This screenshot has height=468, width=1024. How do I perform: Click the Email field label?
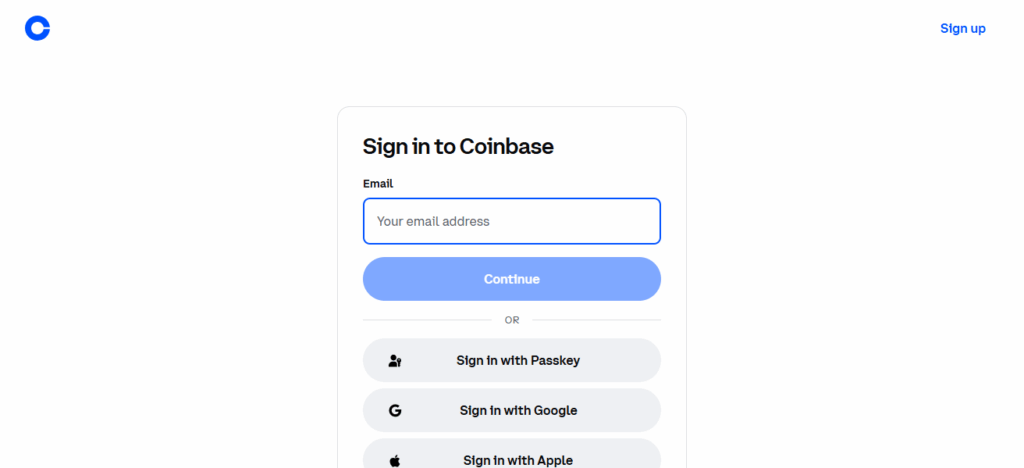(x=378, y=184)
